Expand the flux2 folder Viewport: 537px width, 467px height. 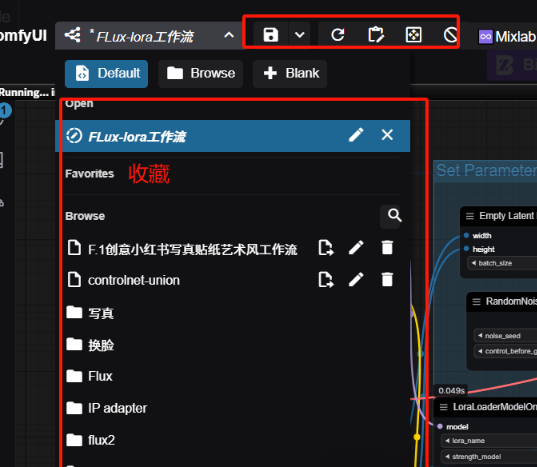coord(91,440)
